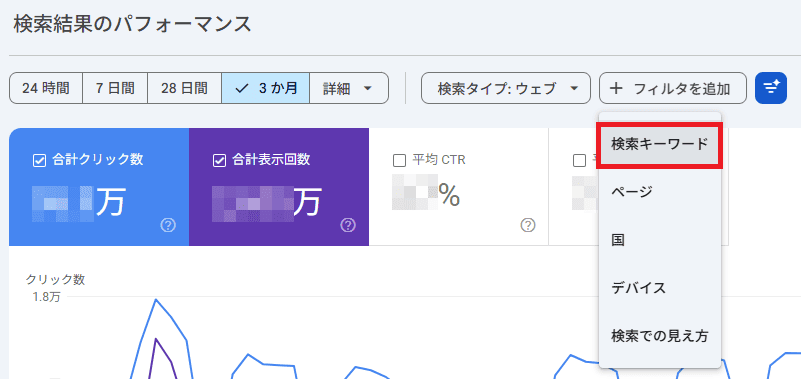Open the 検索タイプ: ウェブ dropdown
The image size is (801, 379).
tap(506, 88)
